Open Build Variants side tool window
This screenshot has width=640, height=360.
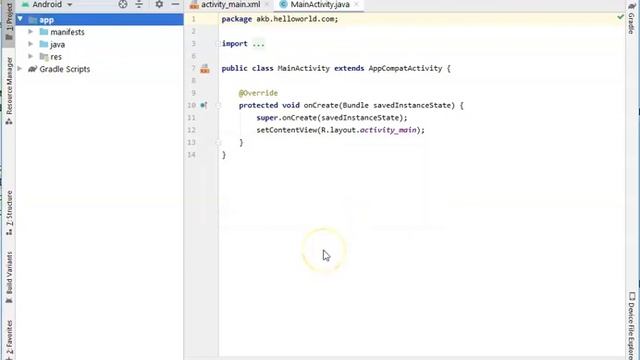pos(9,278)
